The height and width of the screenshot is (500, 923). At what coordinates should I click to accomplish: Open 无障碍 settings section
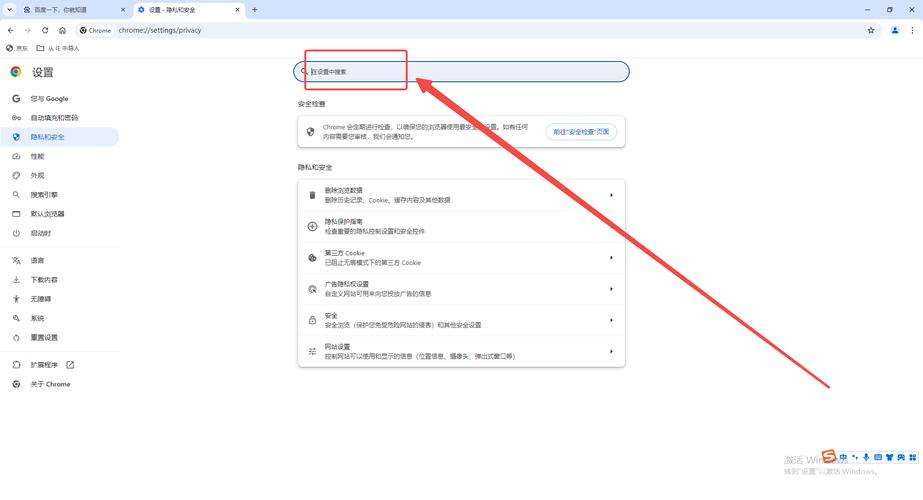click(x=59, y=299)
